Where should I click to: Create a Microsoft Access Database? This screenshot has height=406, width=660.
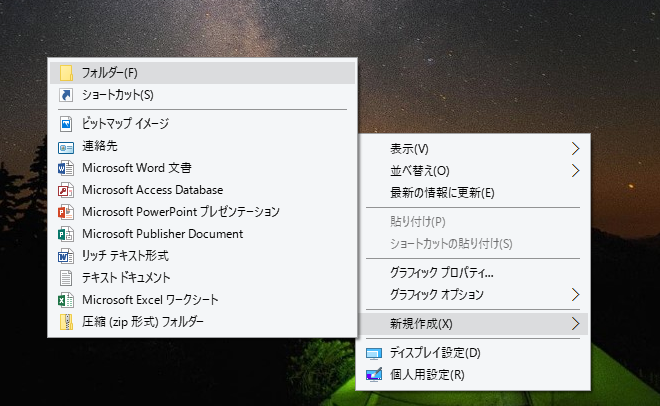(202, 190)
